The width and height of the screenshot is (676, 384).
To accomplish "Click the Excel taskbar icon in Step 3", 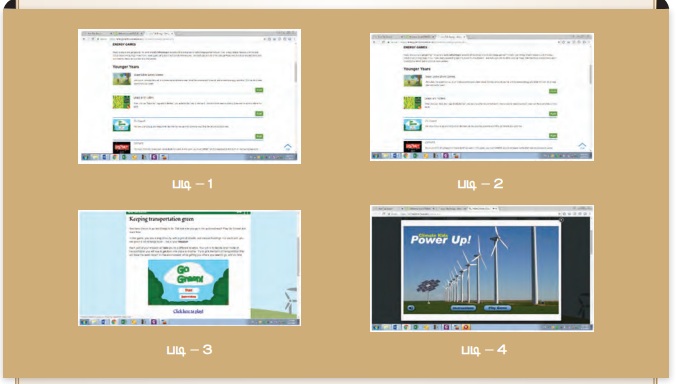I will 123,322.
